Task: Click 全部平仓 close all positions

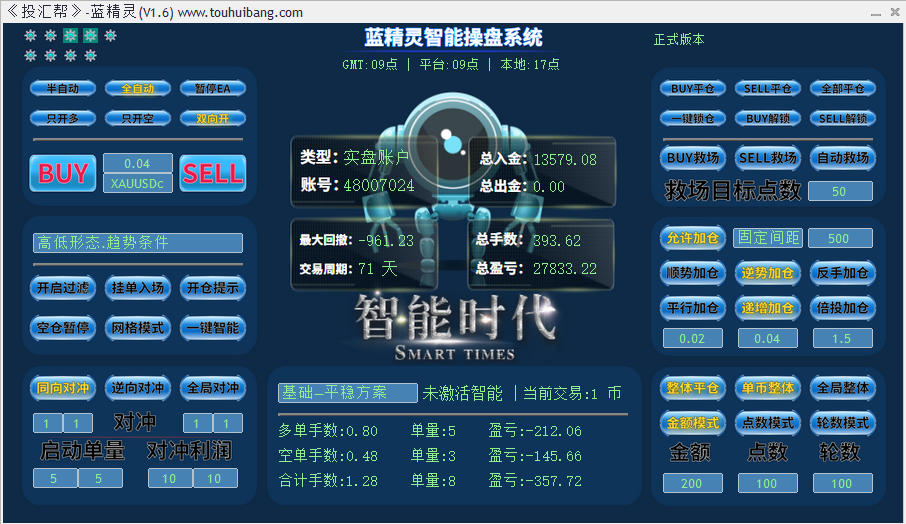Action: coord(842,88)
